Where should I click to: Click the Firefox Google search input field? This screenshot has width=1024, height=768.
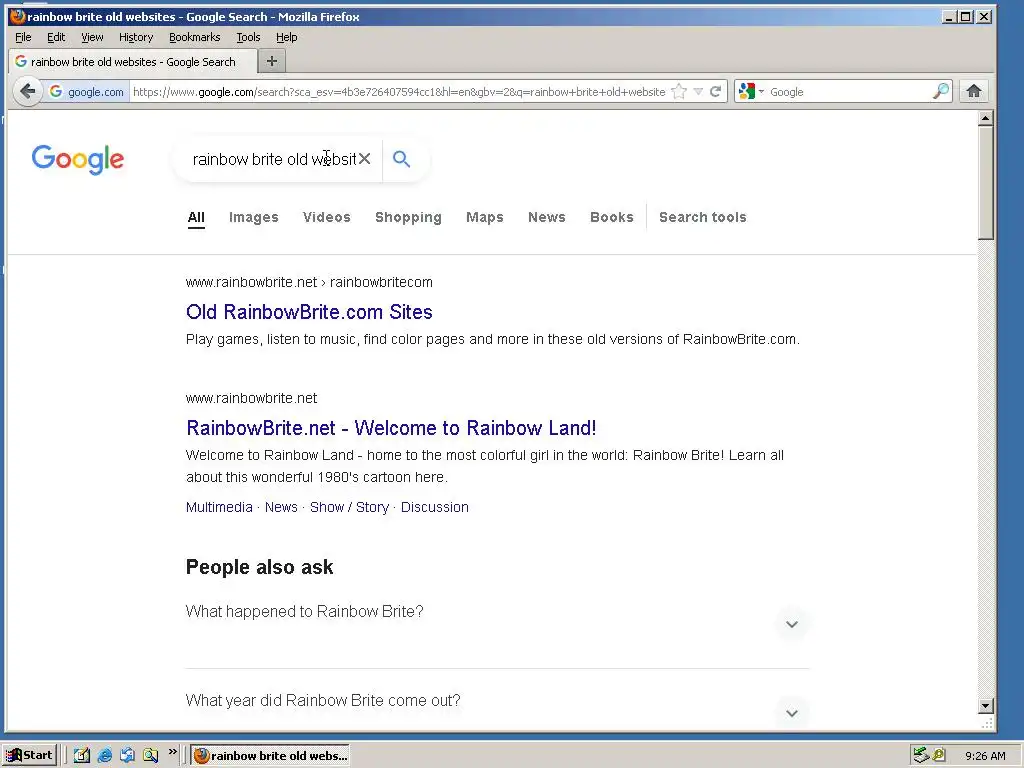[x=849, y=92]
